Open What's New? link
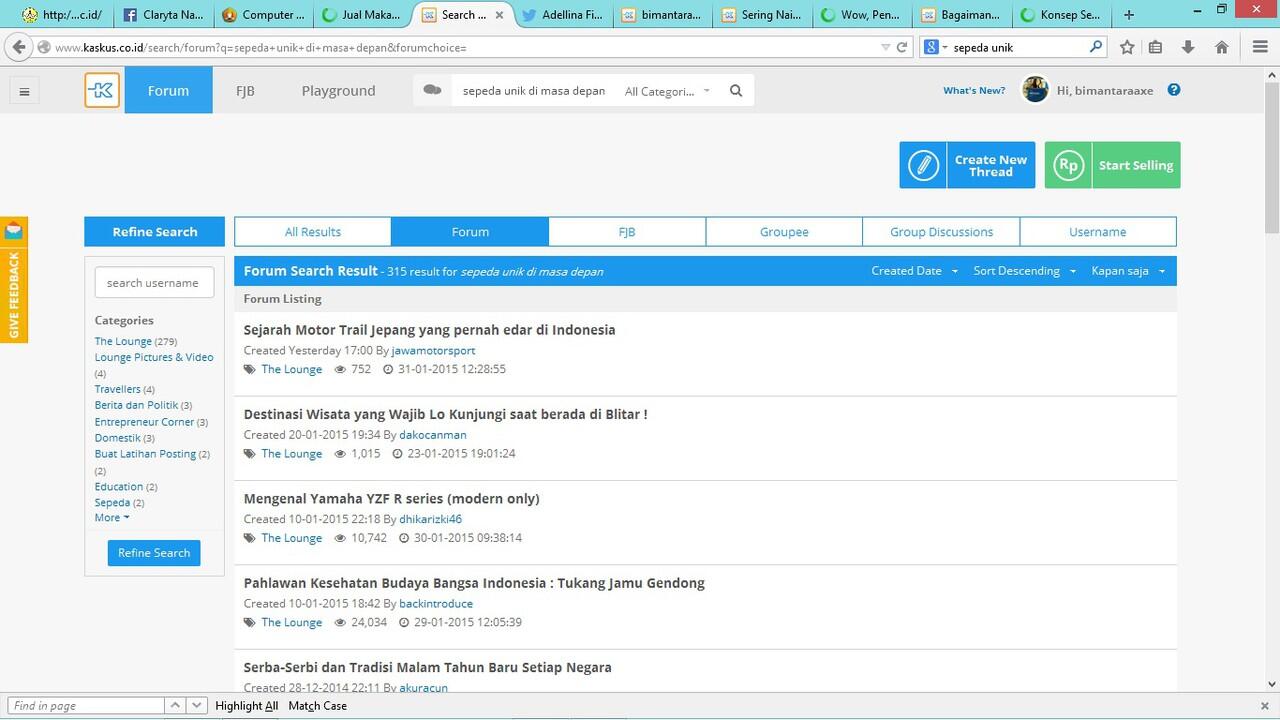This screenshot has height=720, width=1280. pyautogui.click(x=974, y=91)
